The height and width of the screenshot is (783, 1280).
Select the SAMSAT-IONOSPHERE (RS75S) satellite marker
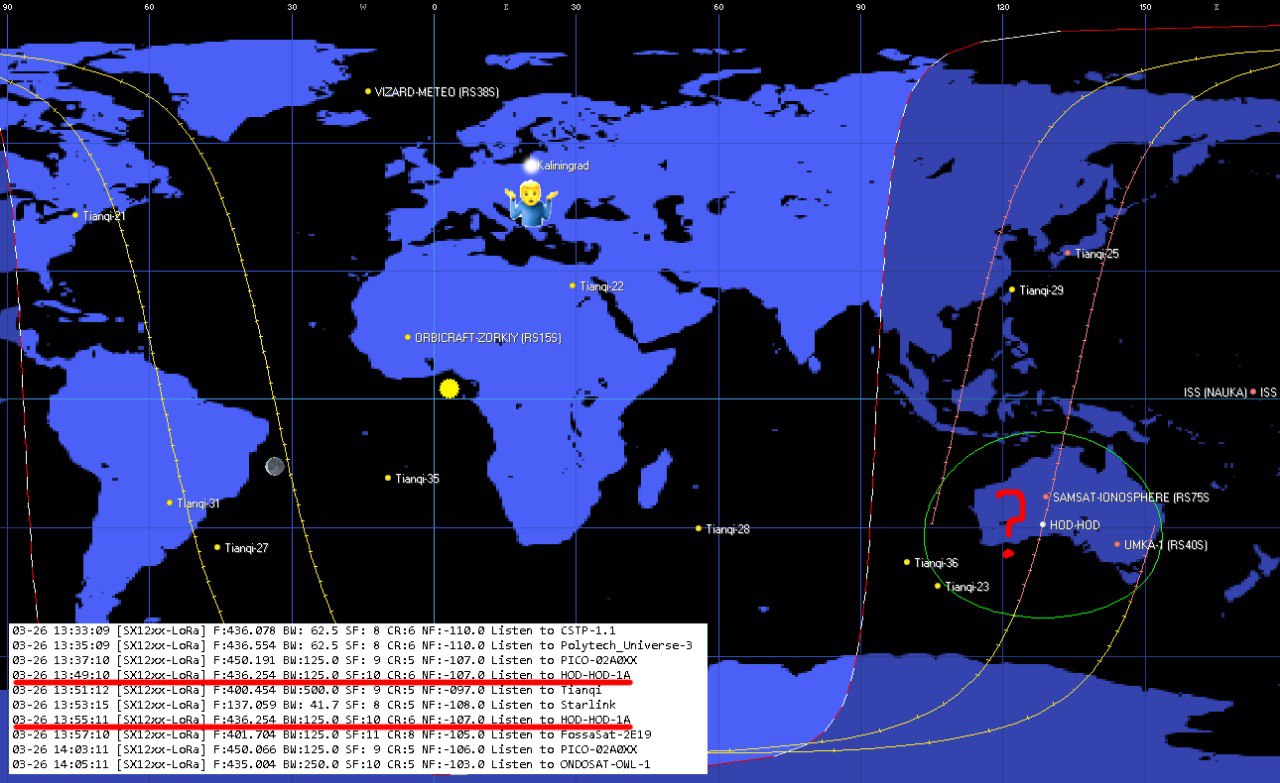1046,496
